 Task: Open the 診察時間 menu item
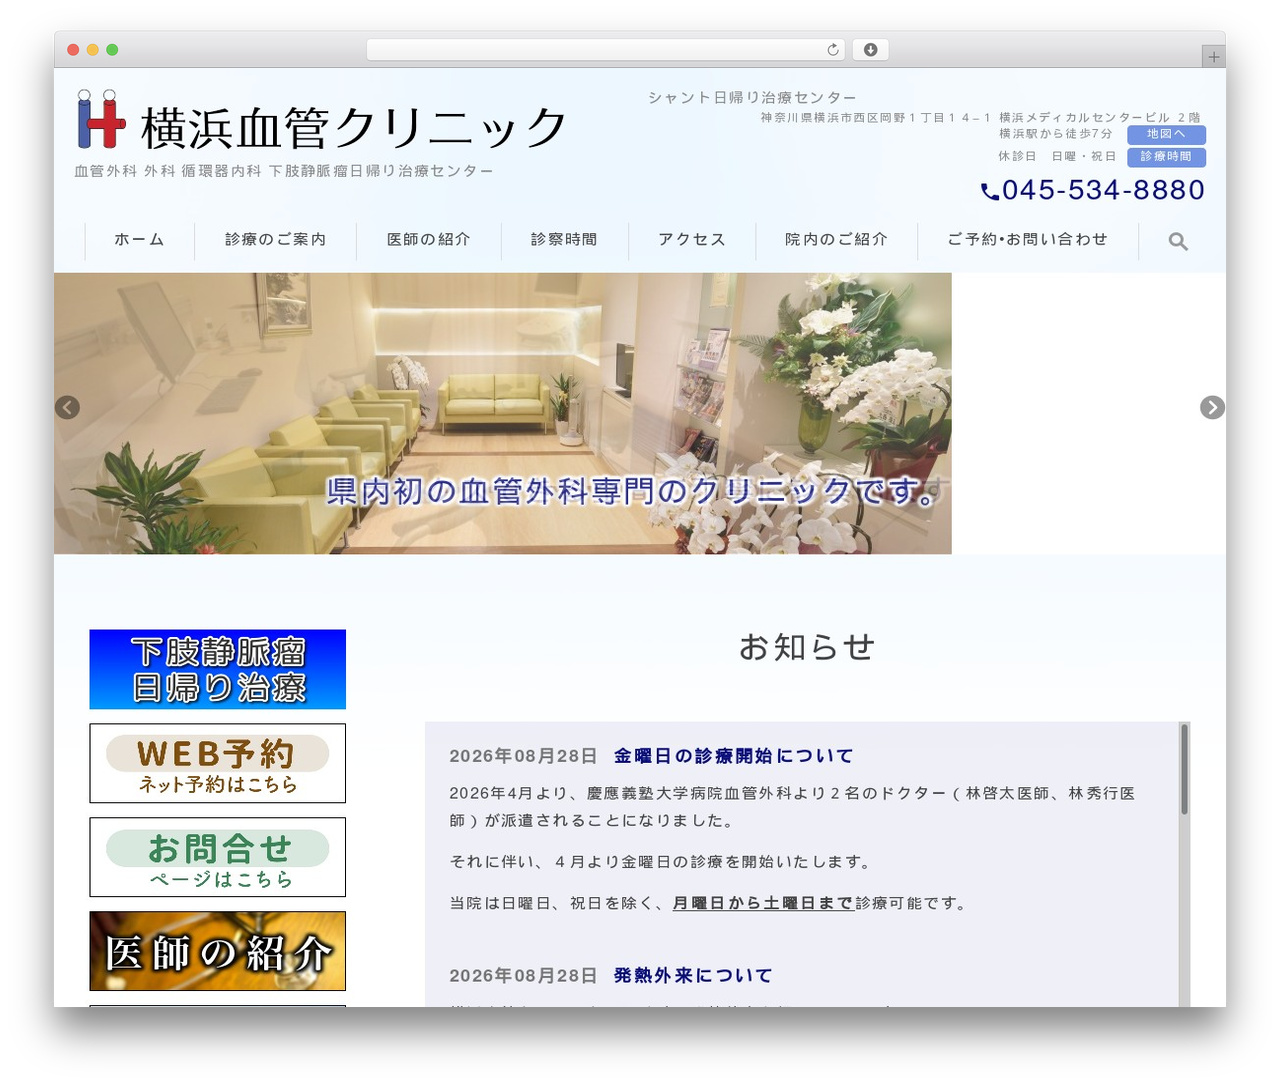(564, 240)
